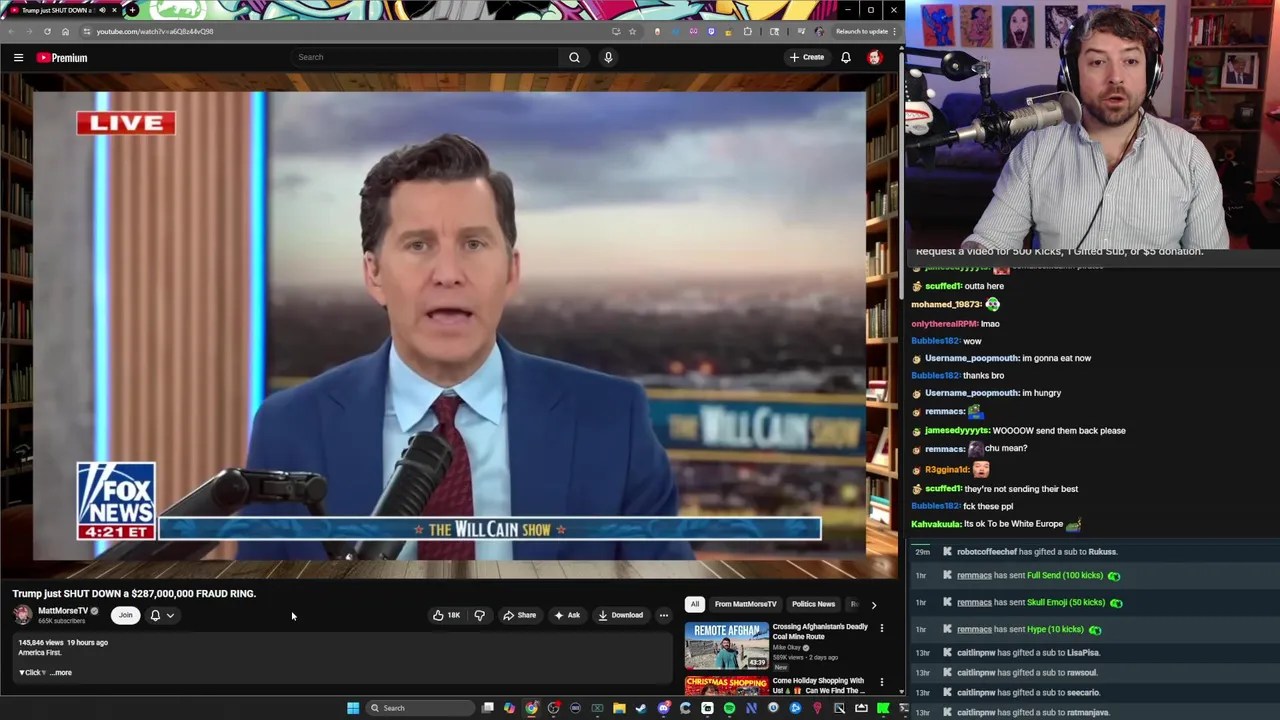This screenshot has width=1280, height=720.
Task: Expand the notification bell dropdown for the channel
Action: click(162, 615)
